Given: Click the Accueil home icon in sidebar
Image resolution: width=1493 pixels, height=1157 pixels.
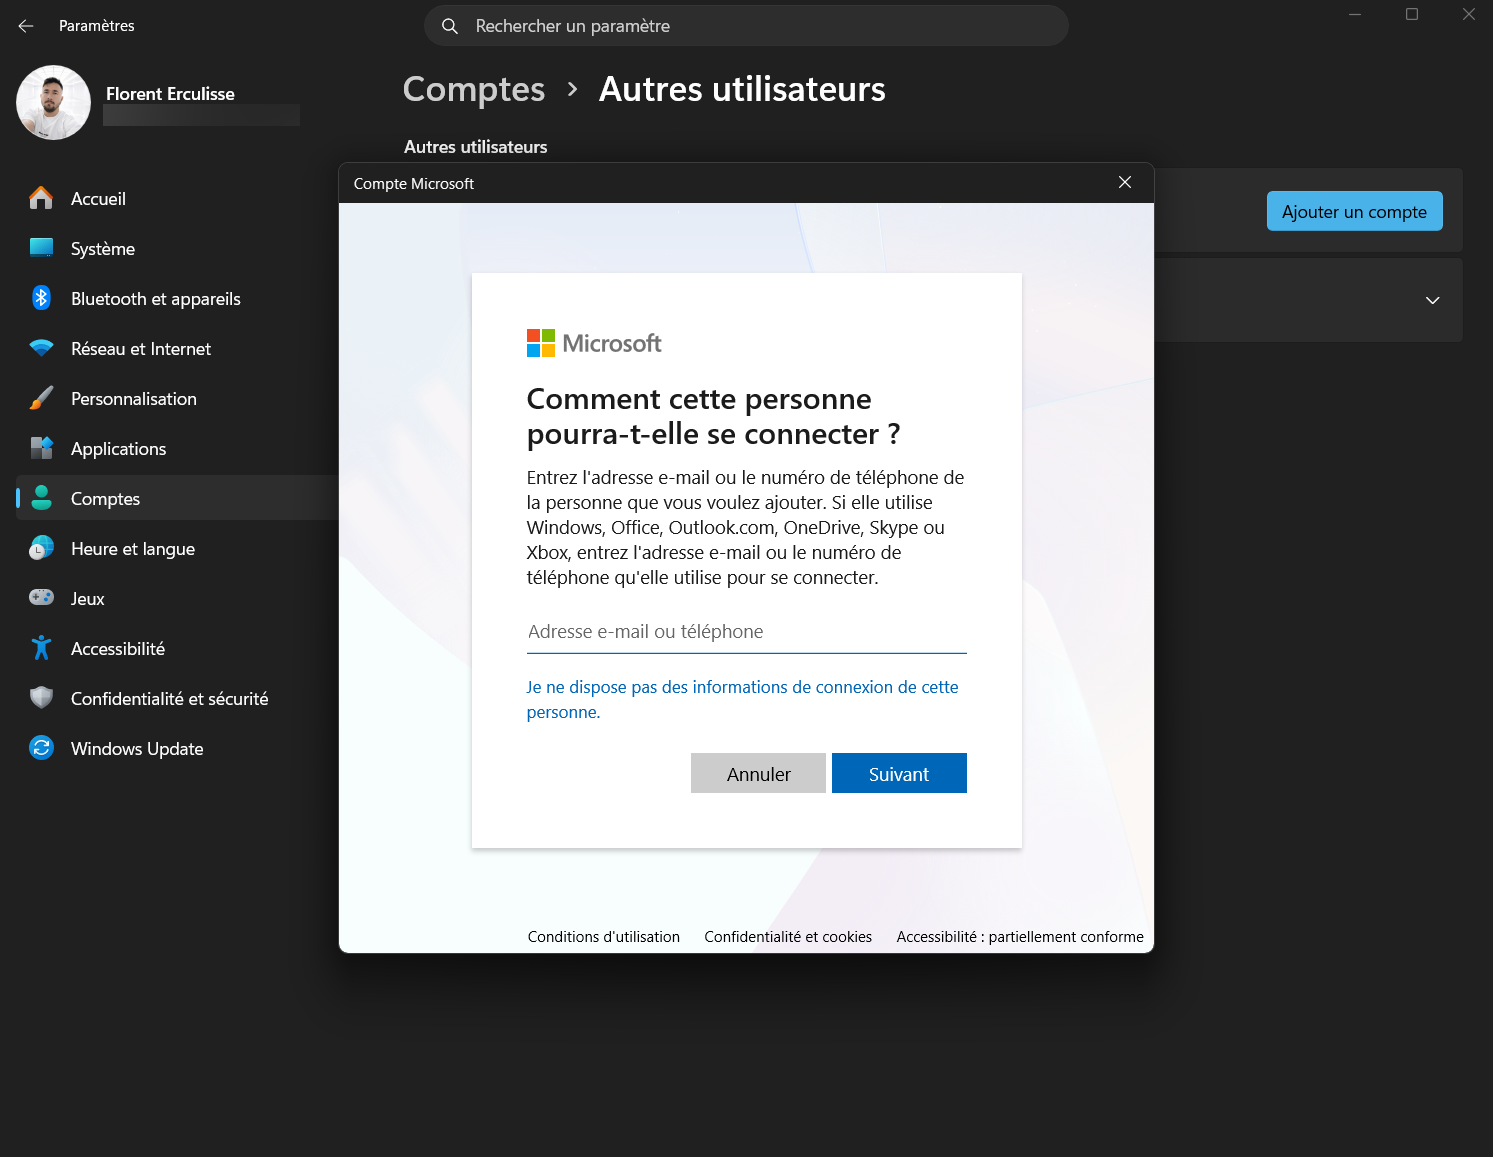Looking at the screenshot, I should 41,198.
